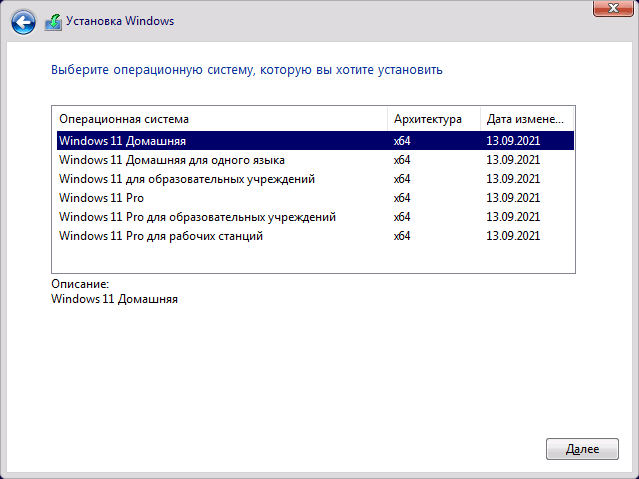The image size is (639, 479).
Task: Click the description text Windows 11 Домашняя
Action: tap(114, 299)
